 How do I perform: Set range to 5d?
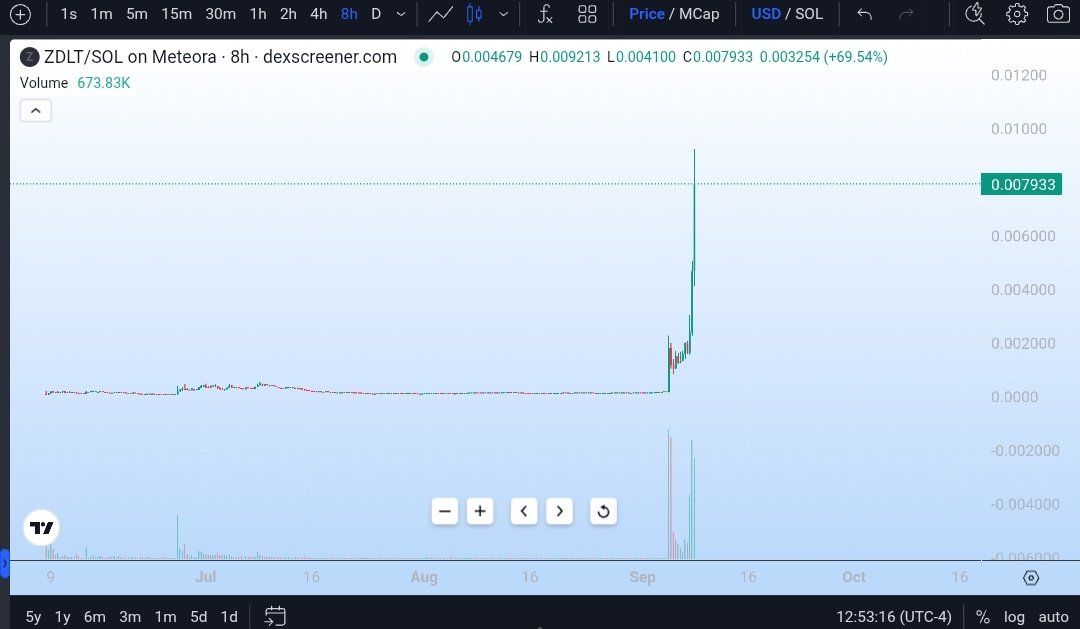click(x=198, y=617)
